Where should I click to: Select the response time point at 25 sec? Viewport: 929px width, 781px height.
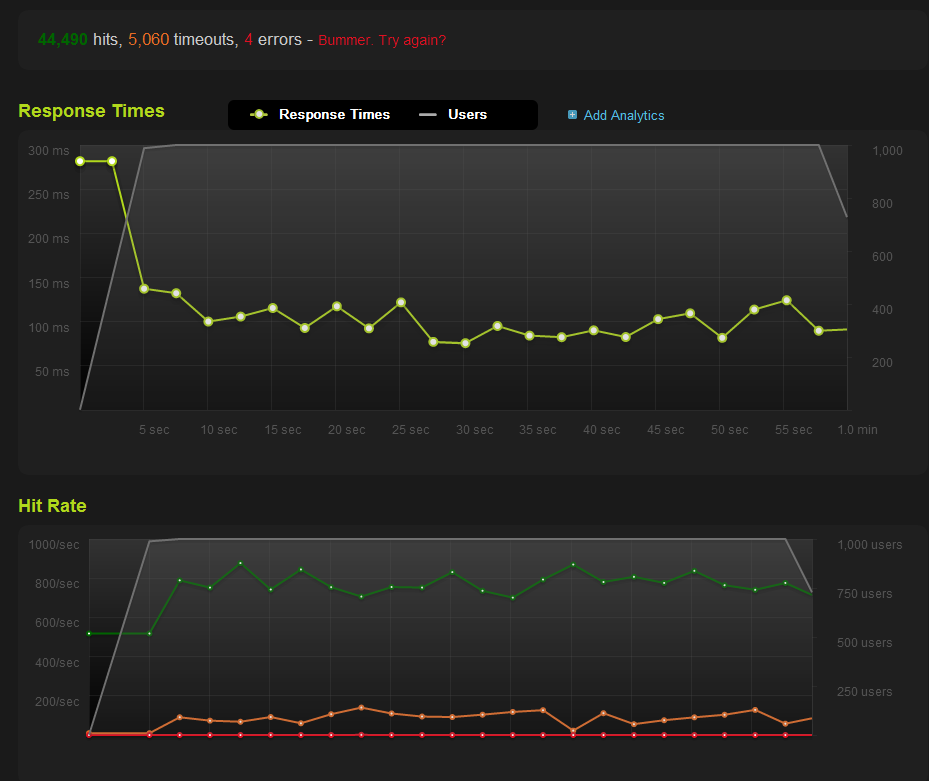tap(401, 302)
